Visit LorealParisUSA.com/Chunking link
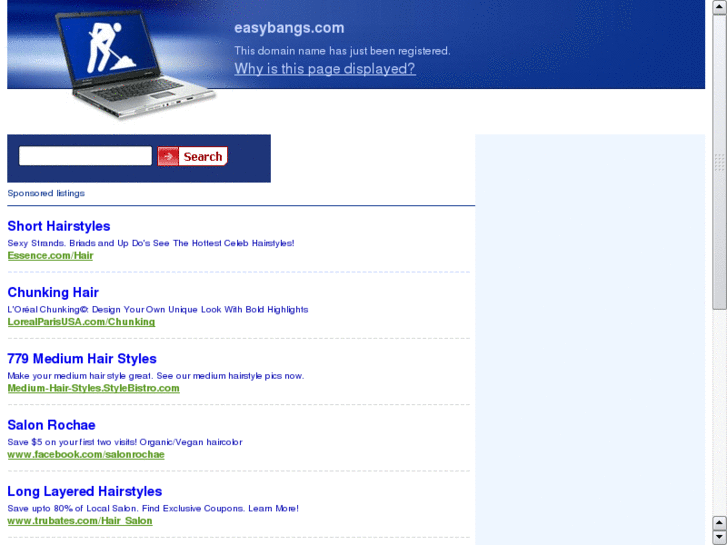727x545 pixels. (81, 322)
